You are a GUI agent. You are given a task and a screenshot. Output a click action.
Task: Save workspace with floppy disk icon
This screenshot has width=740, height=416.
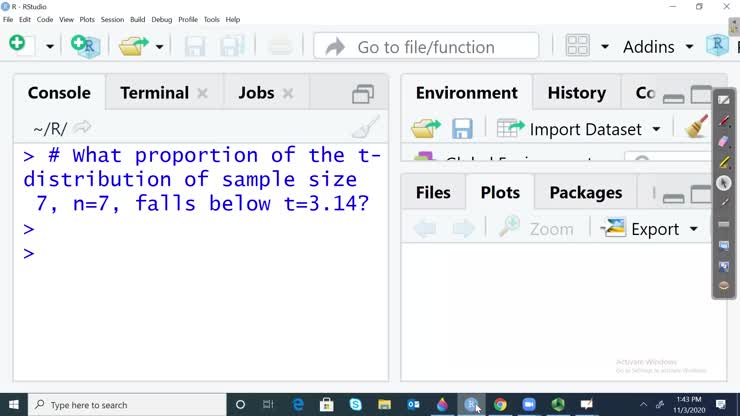pos(462,128)
